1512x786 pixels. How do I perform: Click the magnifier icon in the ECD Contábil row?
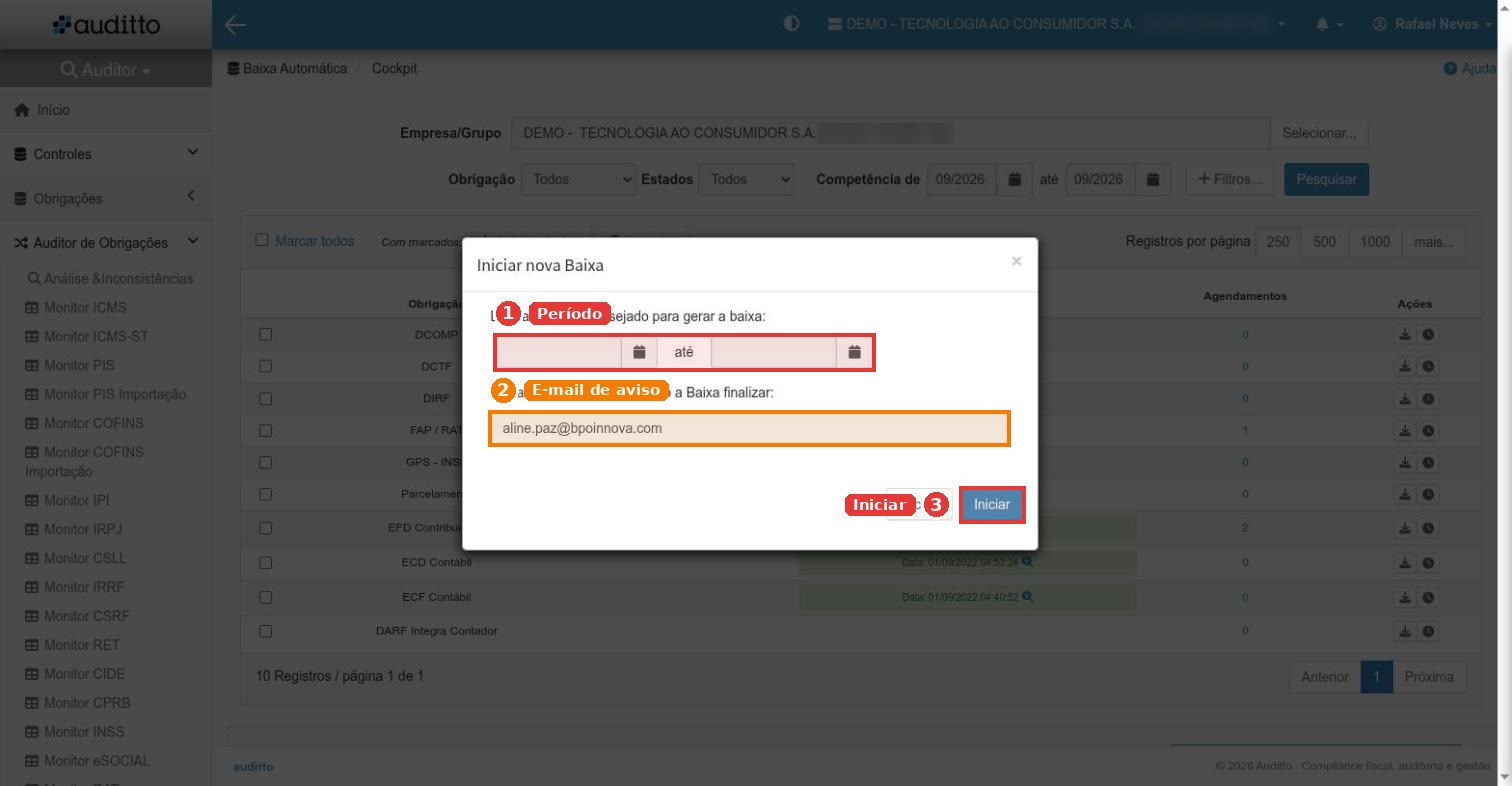point(1027,562)
